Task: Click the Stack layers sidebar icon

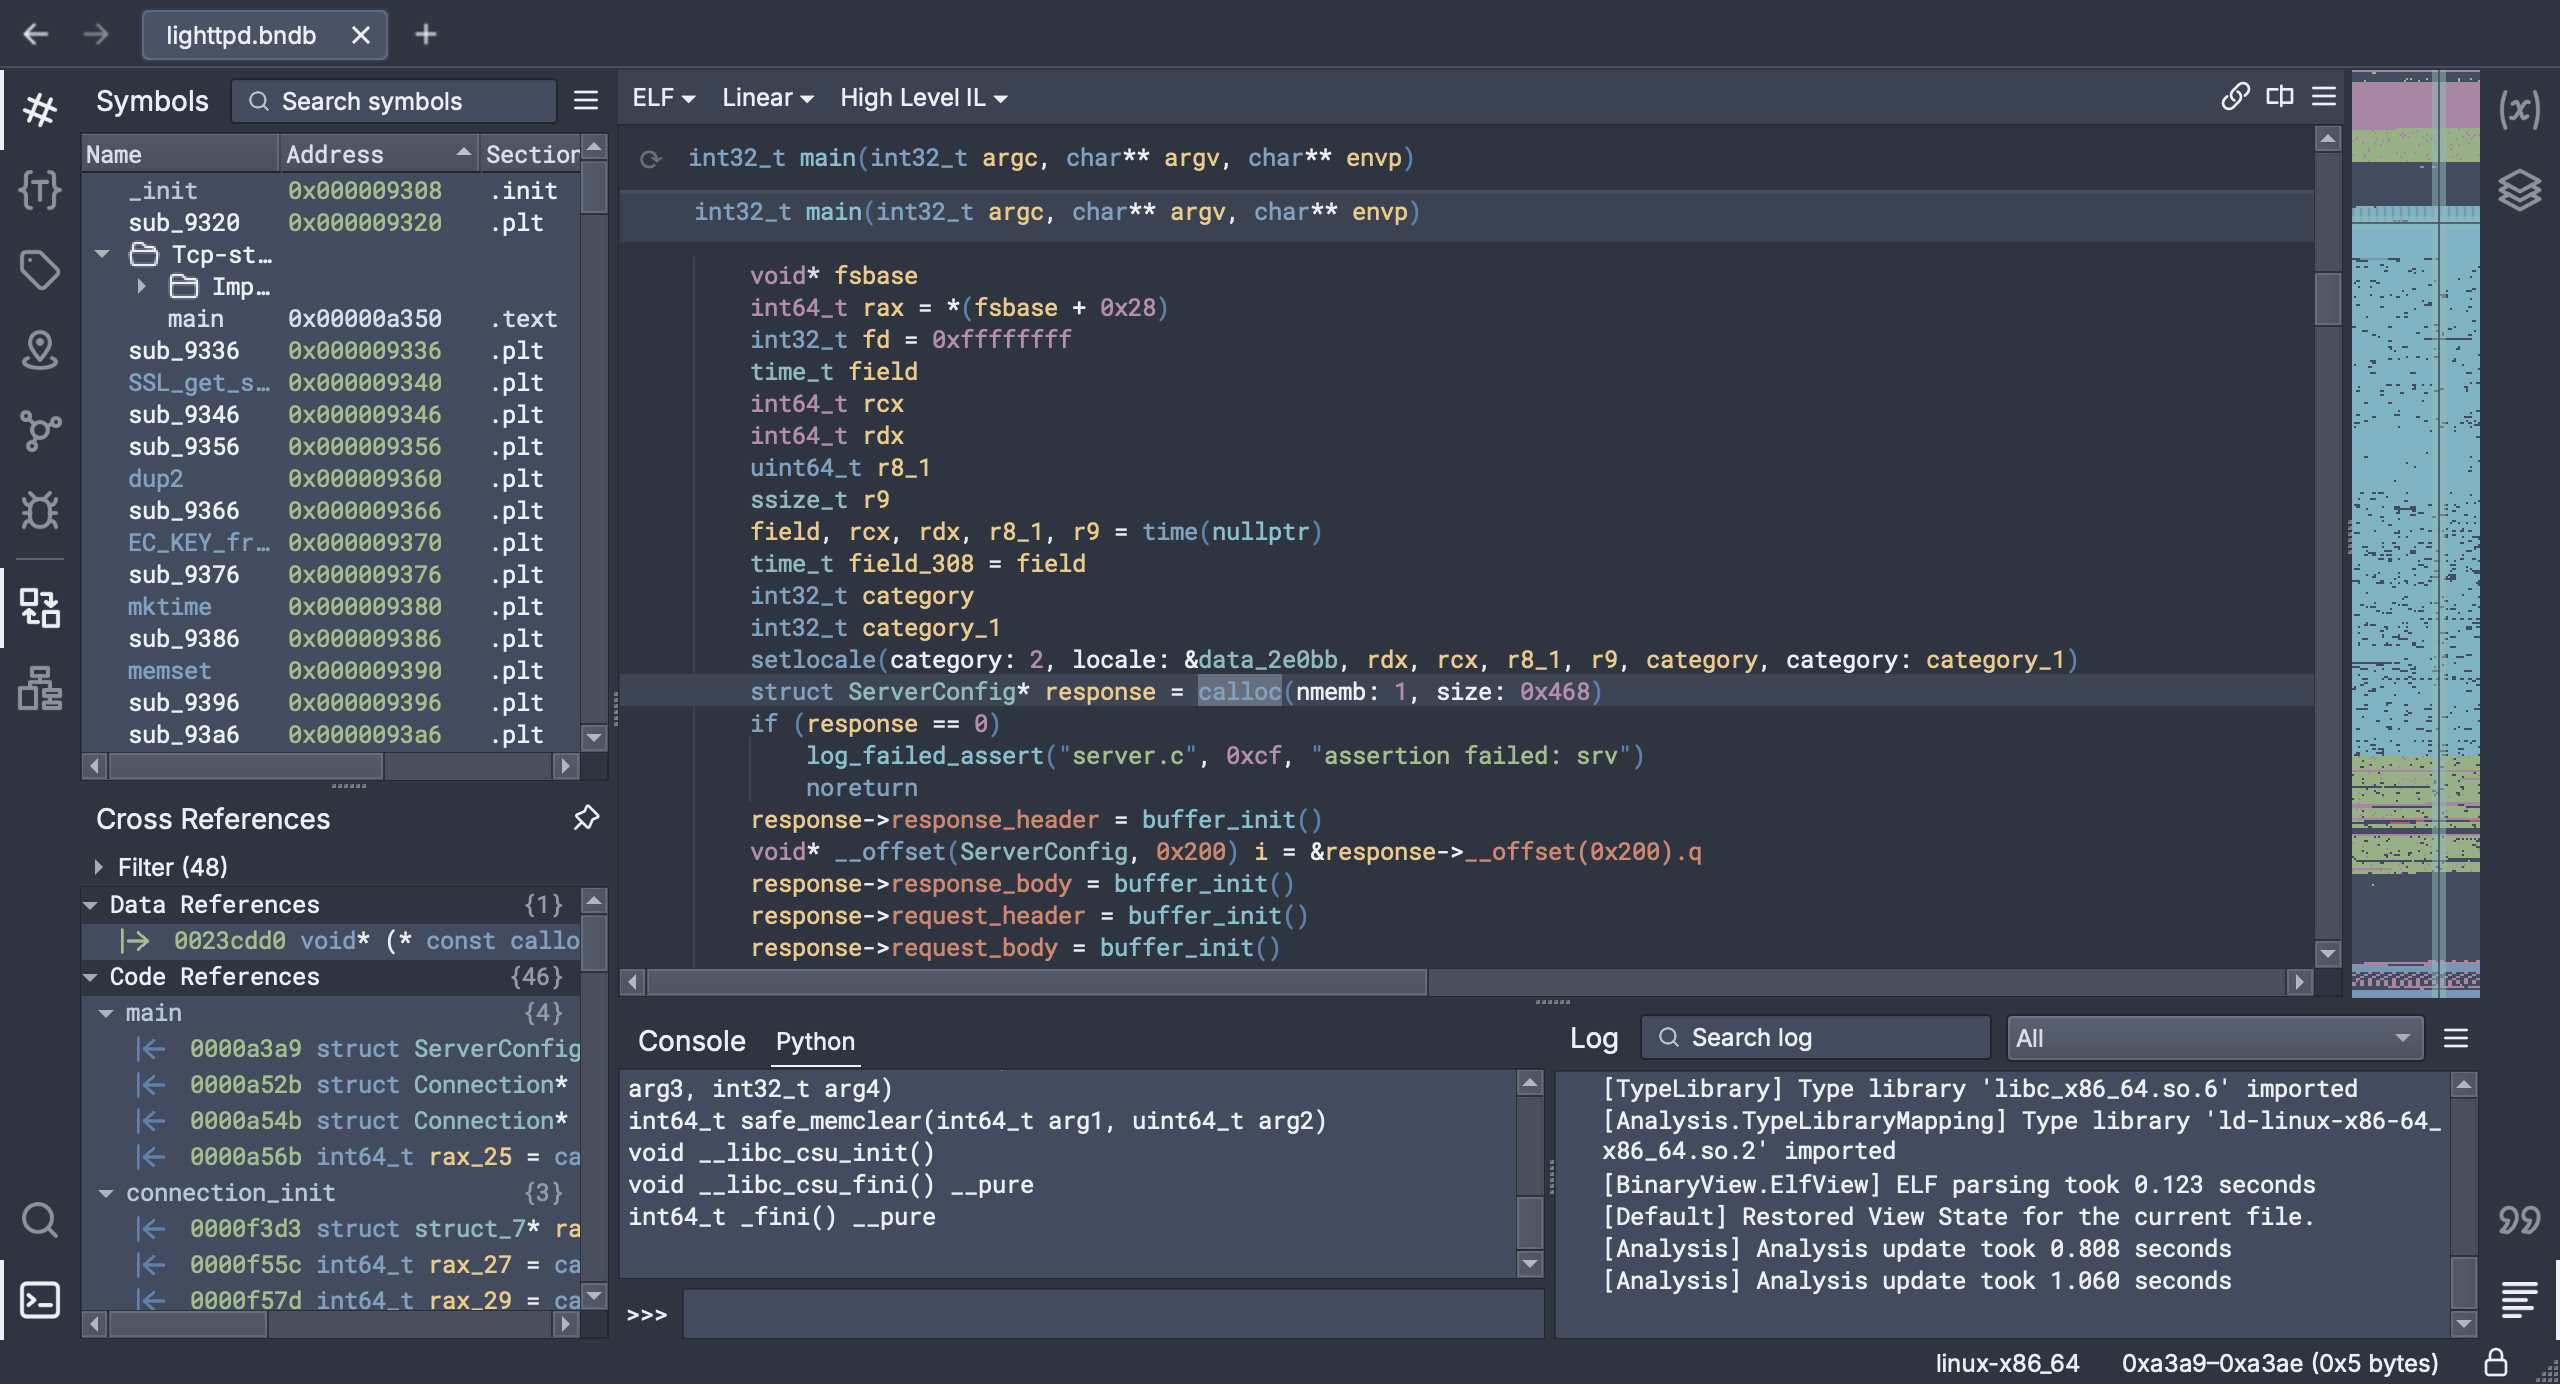Action: tap(2518, 189)
